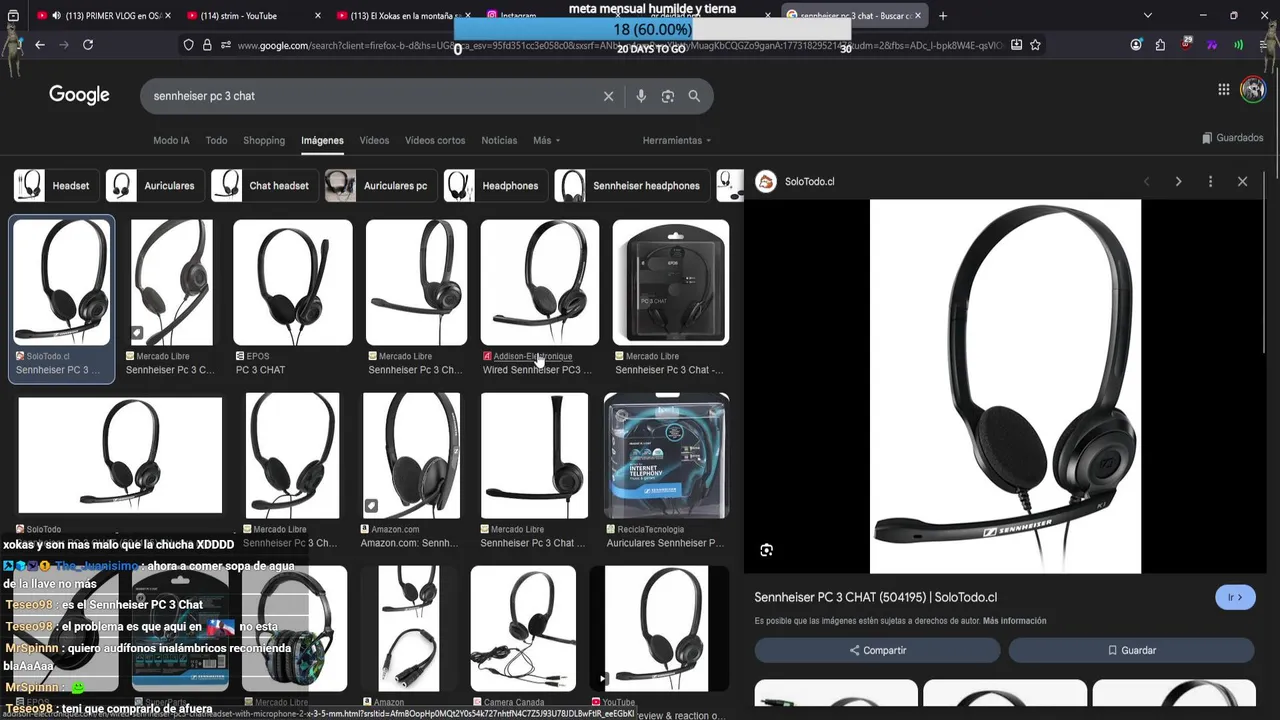
Task: Open the Google account avatar
Action: tap(1253, 90)
